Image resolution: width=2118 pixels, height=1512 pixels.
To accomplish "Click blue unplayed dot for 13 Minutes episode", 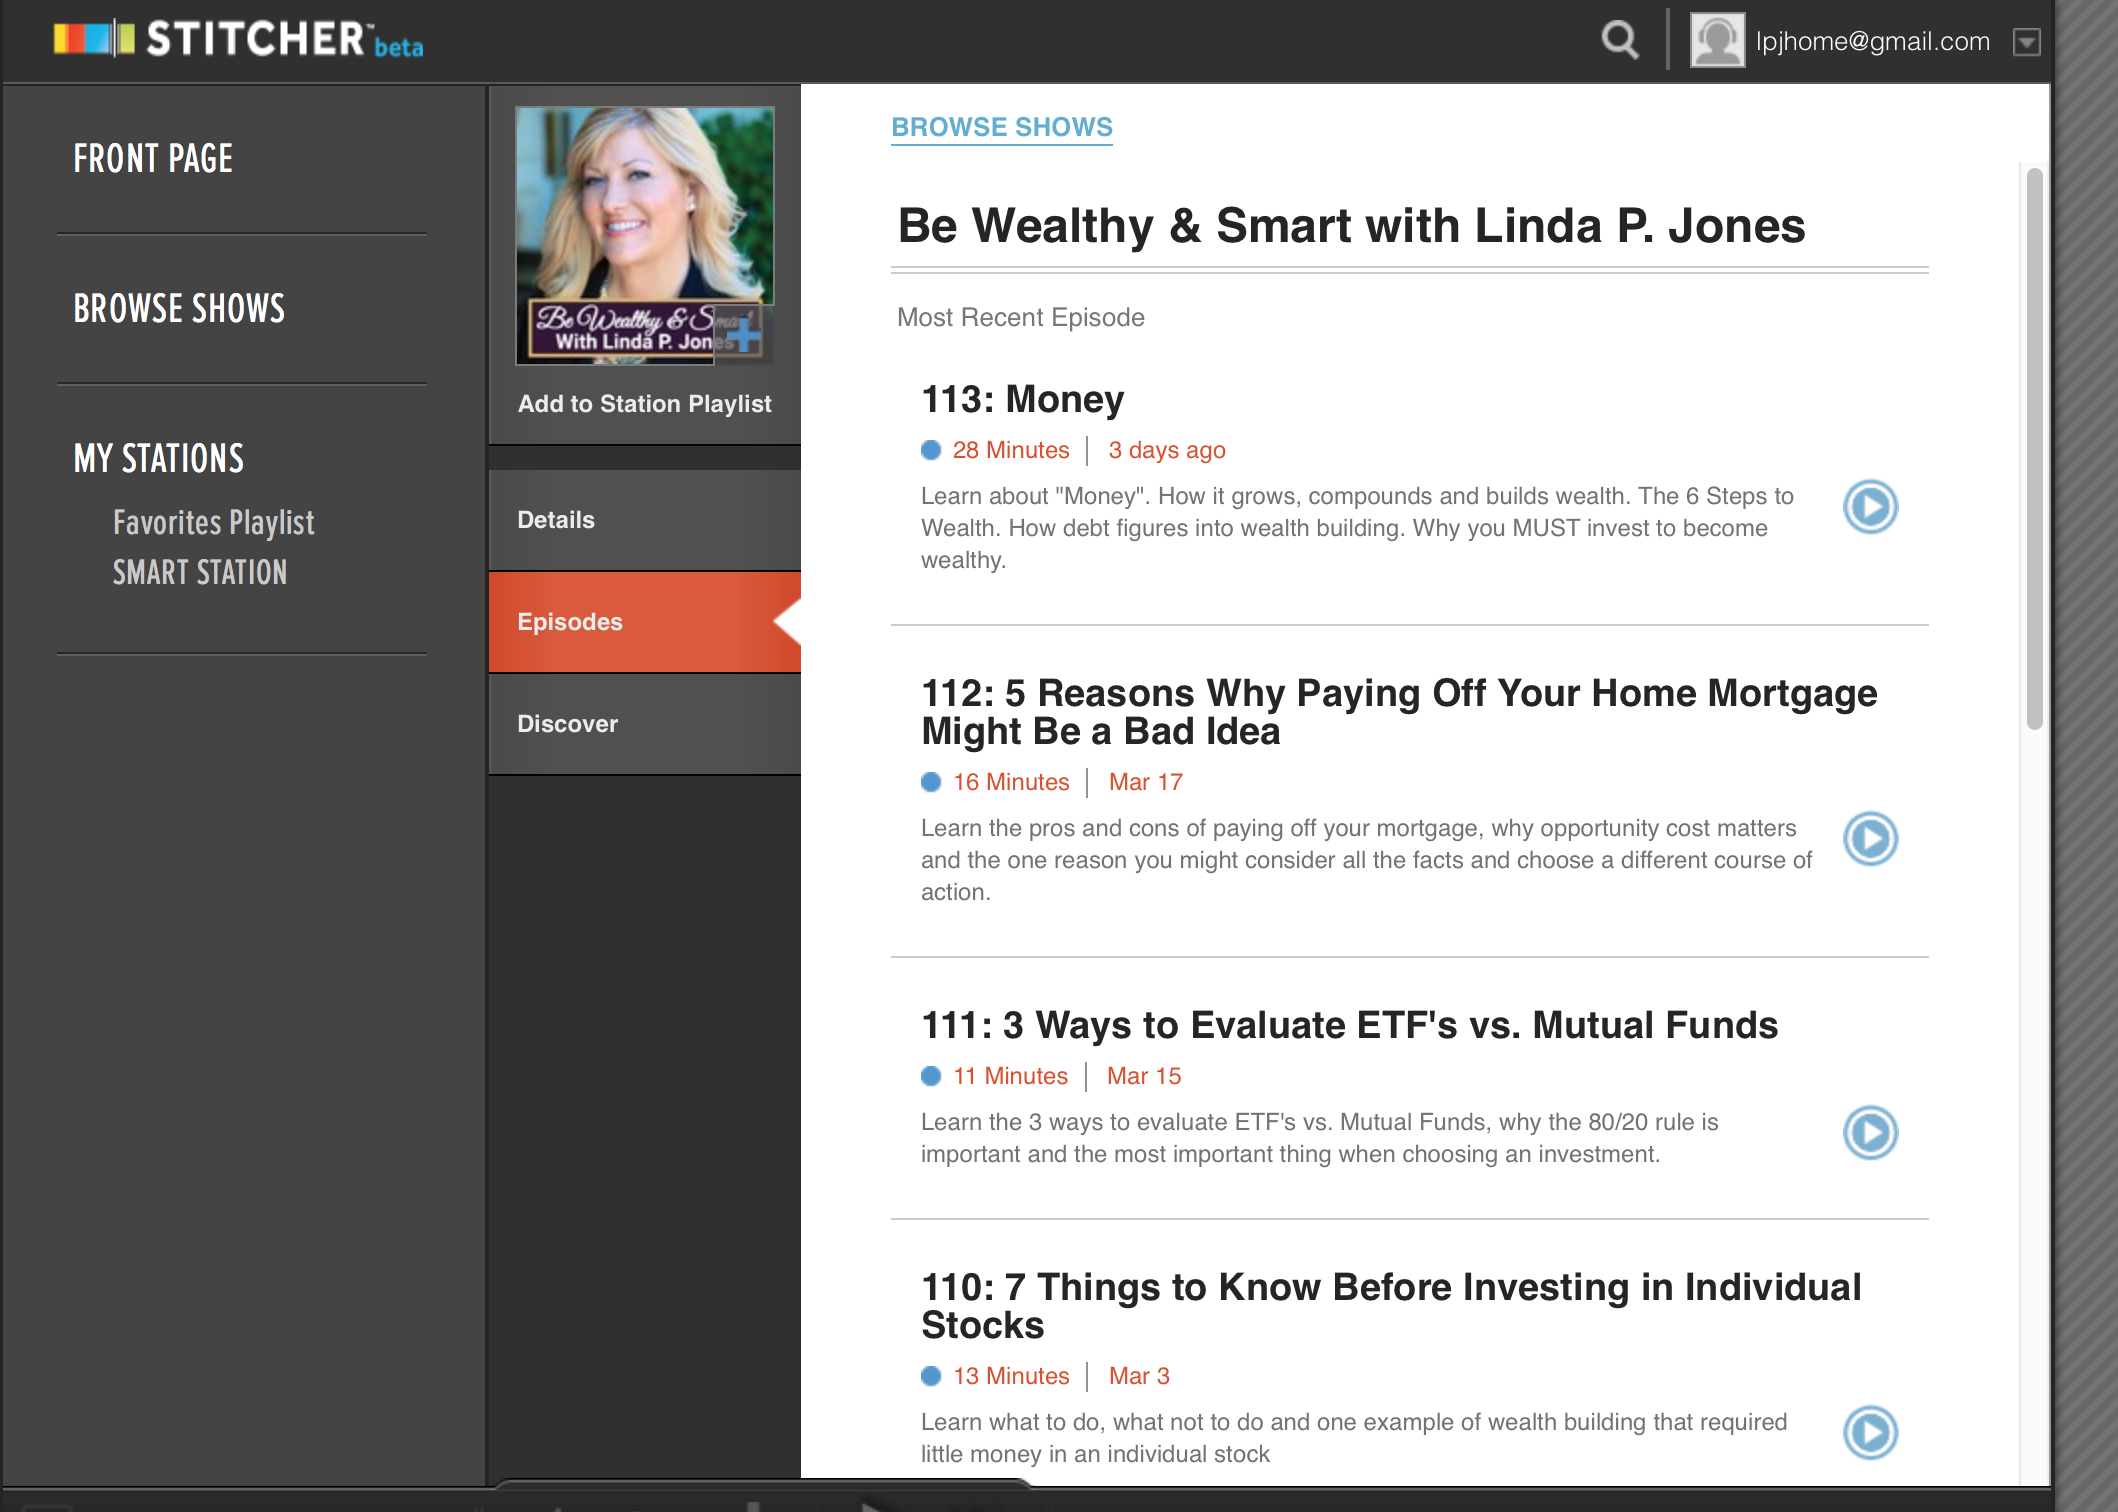I will point(931,1376).
